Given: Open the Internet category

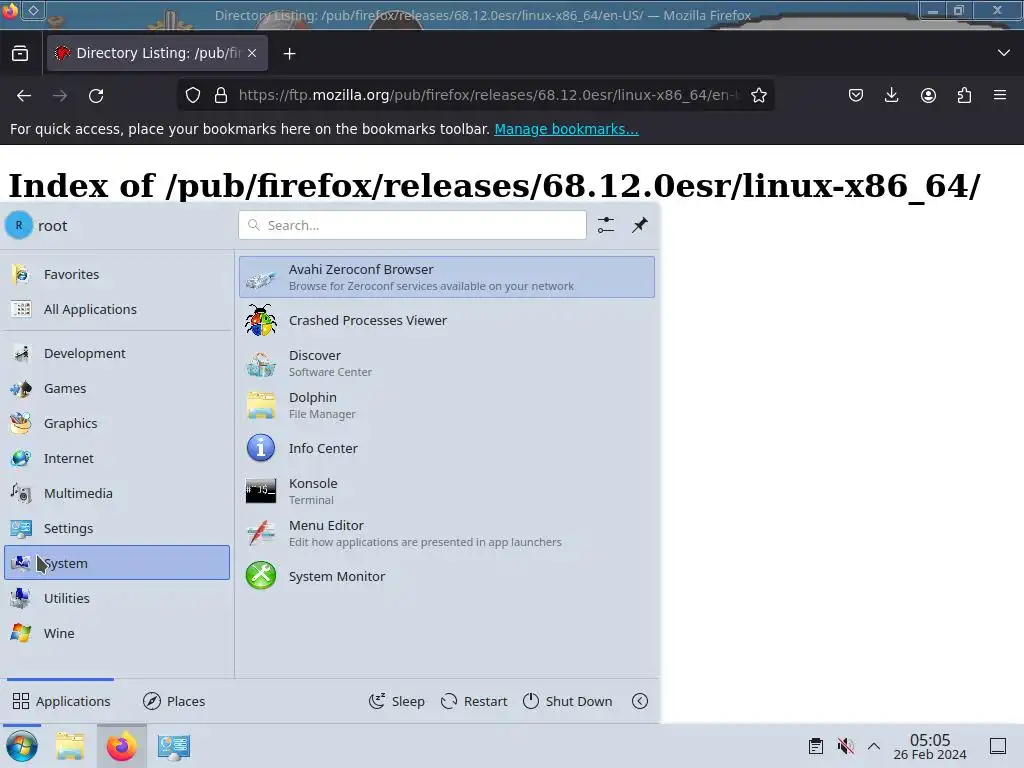Looking at the screenshot, I should [x=117, y=458].
